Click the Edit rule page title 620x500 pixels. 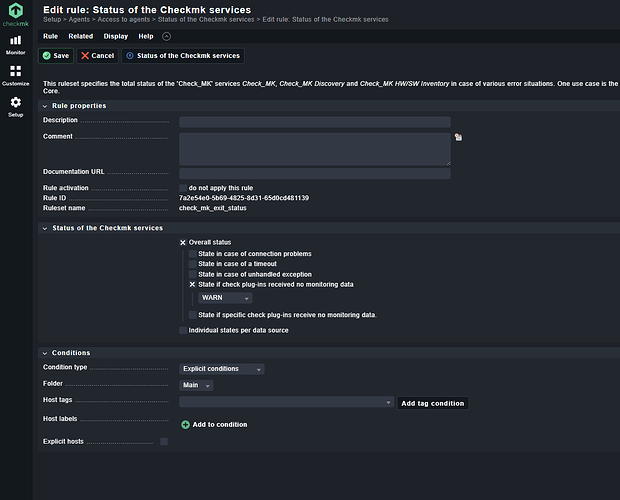tap(147, 9)
